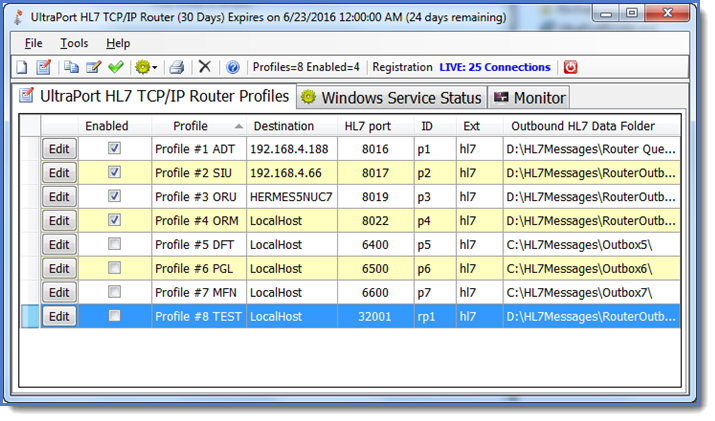Click the green gear service toolbar icon

[x=142, y=67]
